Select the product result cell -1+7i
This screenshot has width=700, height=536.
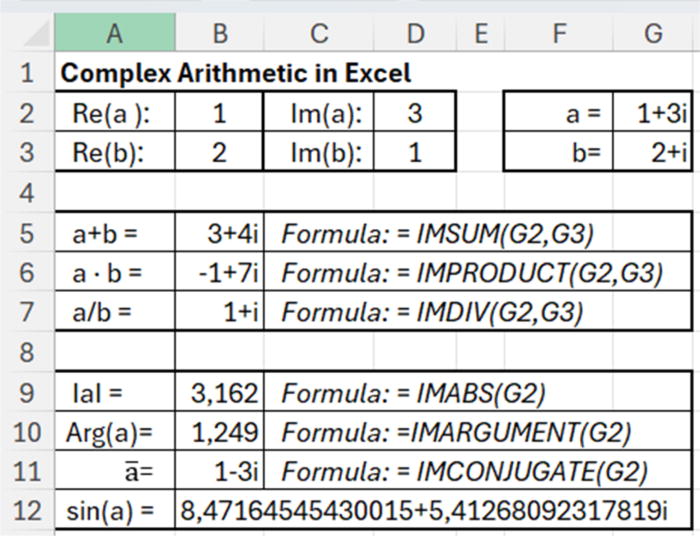pyautogui.click(x=219, y=272)
